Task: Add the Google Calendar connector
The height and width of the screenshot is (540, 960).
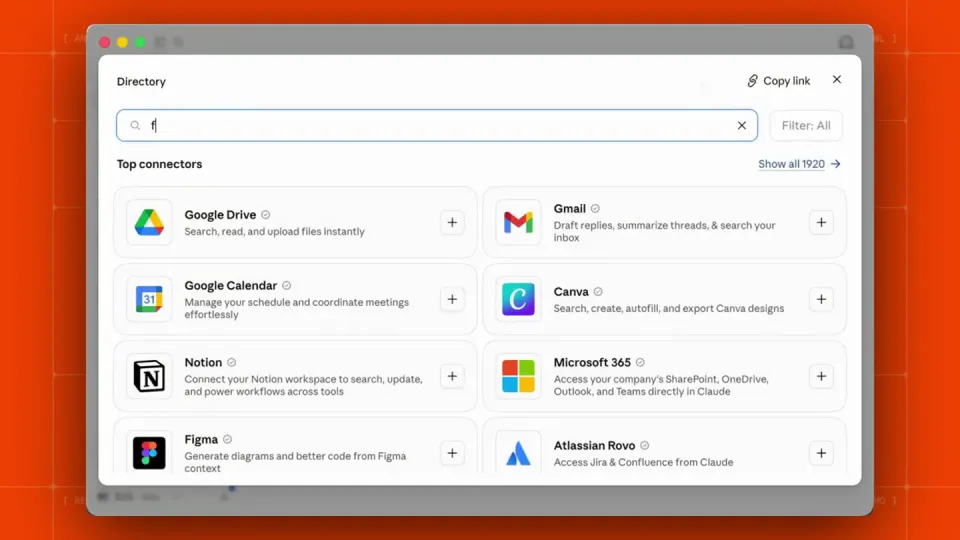Action: [x=452, y=299]
